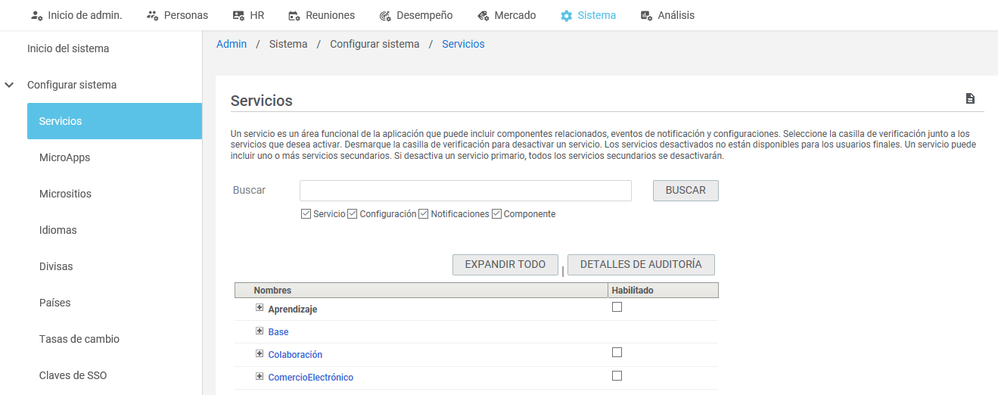Viewport: 998px width, 395px height.
Task: Select Divisas in the sidebar
Action: (x=56, y=266)
